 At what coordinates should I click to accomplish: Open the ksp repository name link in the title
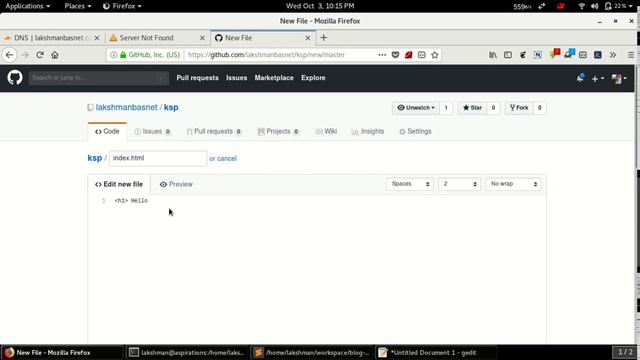click(x=171, y=107)
